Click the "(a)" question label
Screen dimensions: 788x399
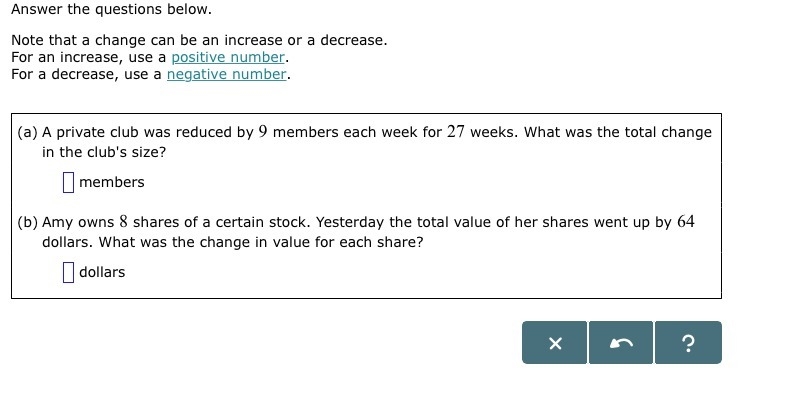pyautogui.click(x=28, y=132)
